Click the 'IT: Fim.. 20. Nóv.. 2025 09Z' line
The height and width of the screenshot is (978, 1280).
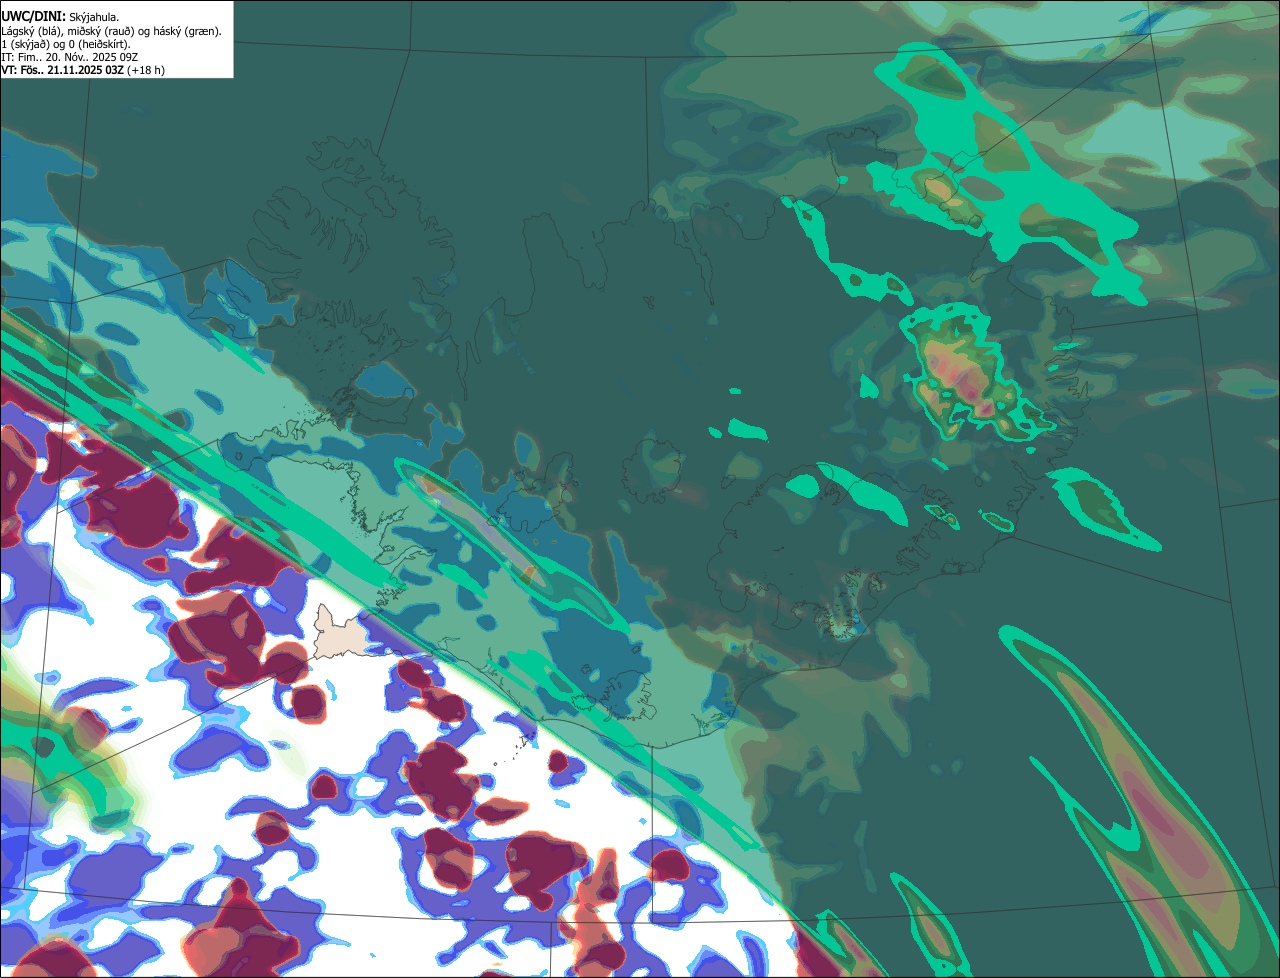click(69, 57)
